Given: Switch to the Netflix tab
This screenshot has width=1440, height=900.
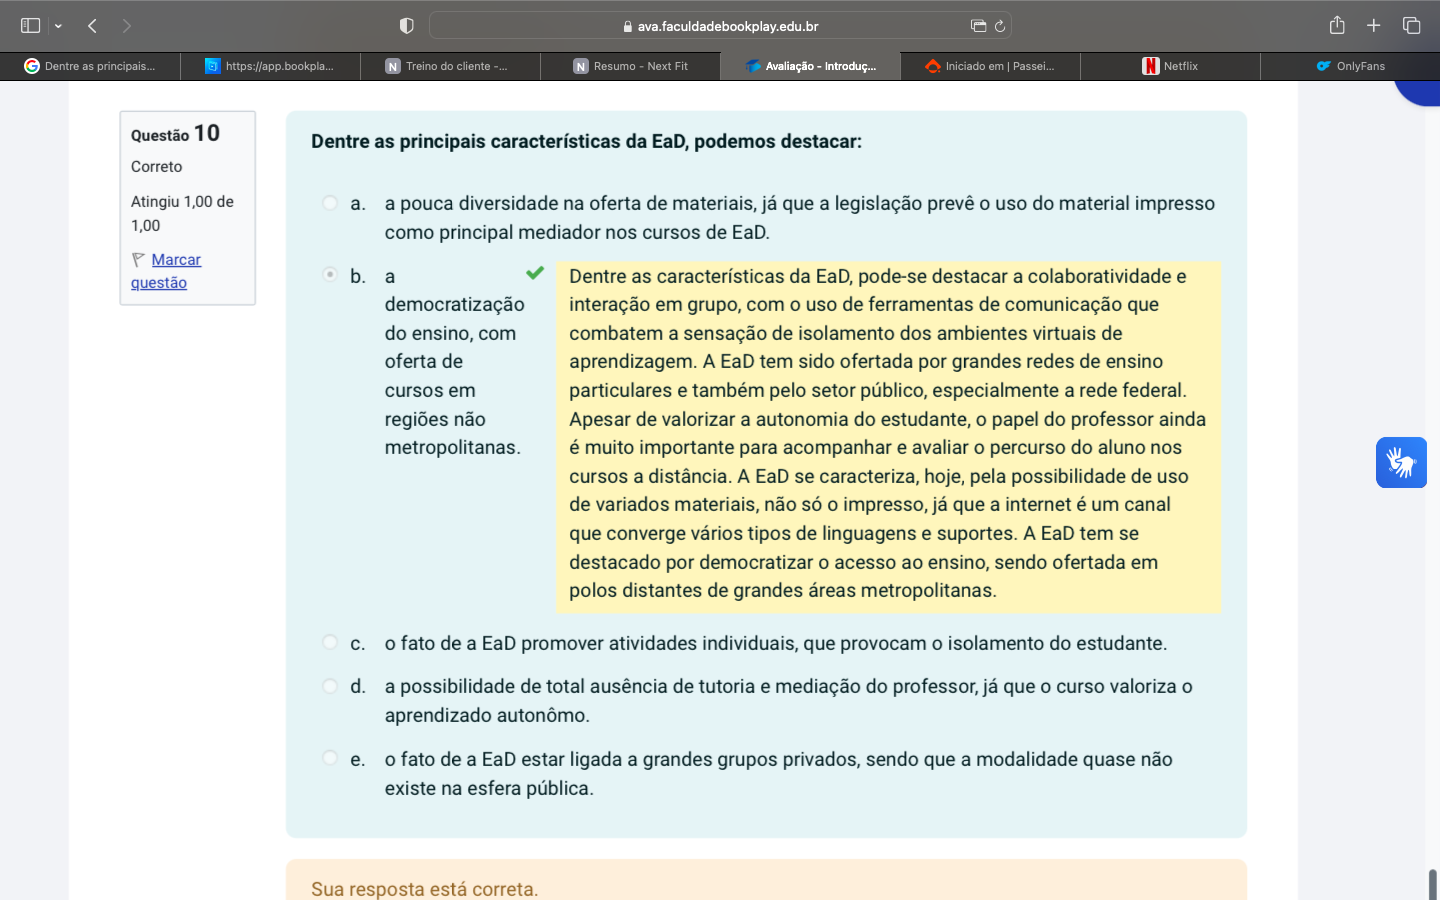Looking at the screenshot, I should coord(1170,66).
